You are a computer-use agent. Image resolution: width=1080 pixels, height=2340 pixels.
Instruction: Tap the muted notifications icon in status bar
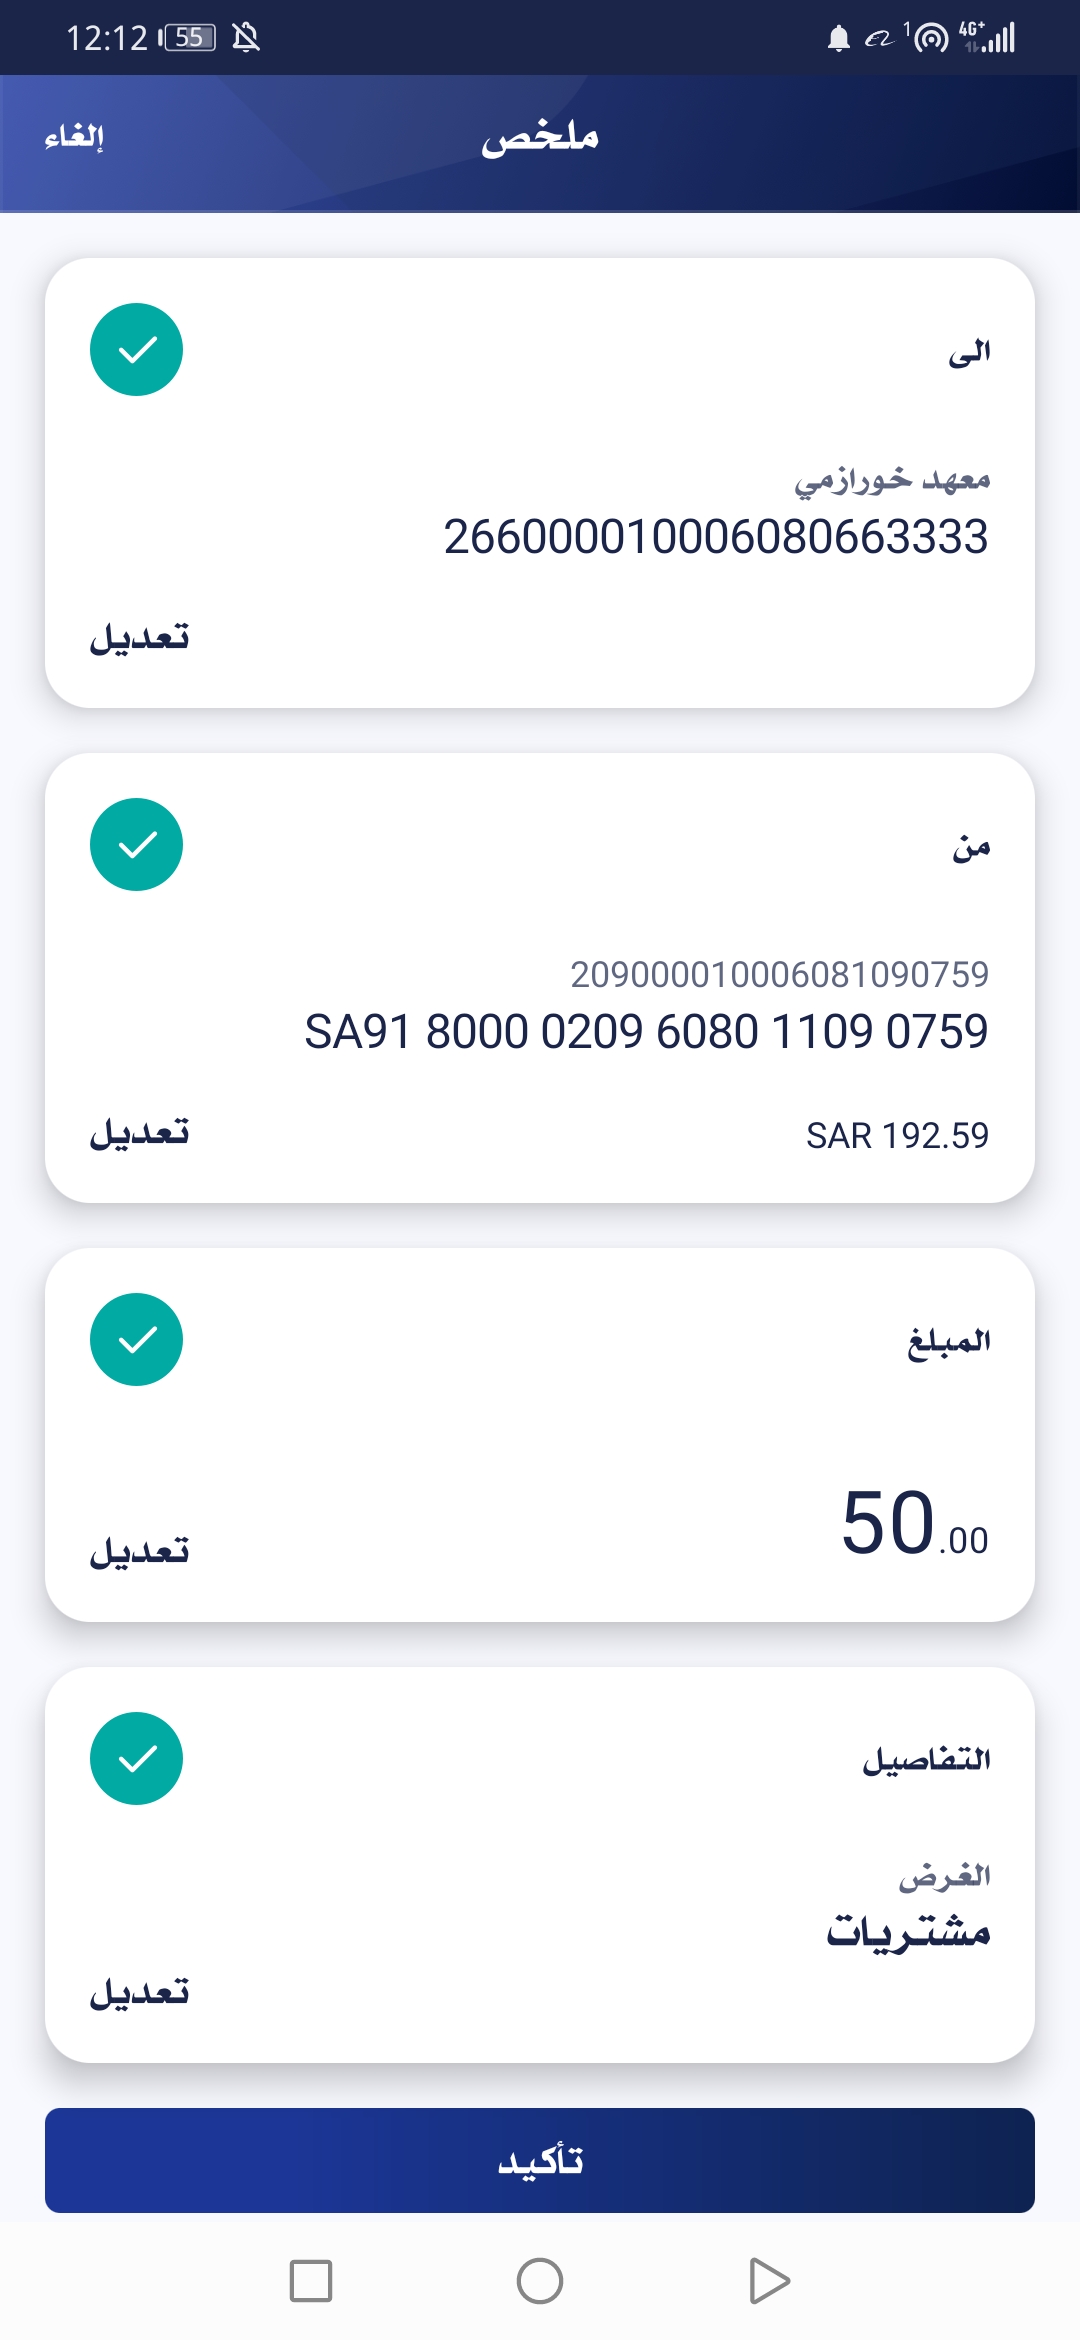[x=246, y=38]
